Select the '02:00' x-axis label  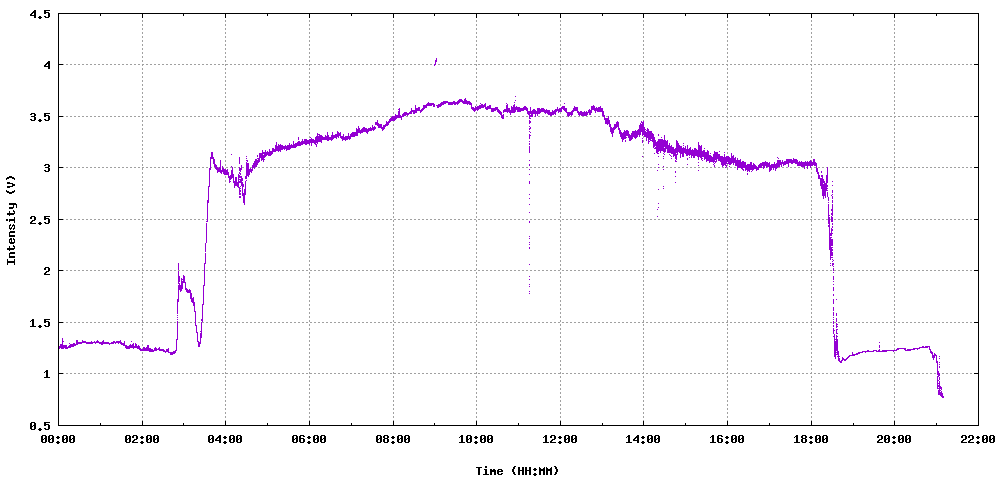[x=142, y=439]
